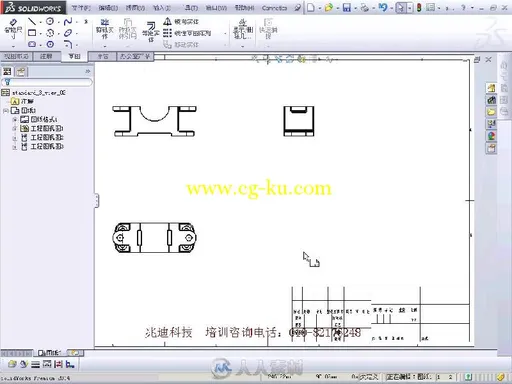Click the feature tree filter field

tap(47, 82)
